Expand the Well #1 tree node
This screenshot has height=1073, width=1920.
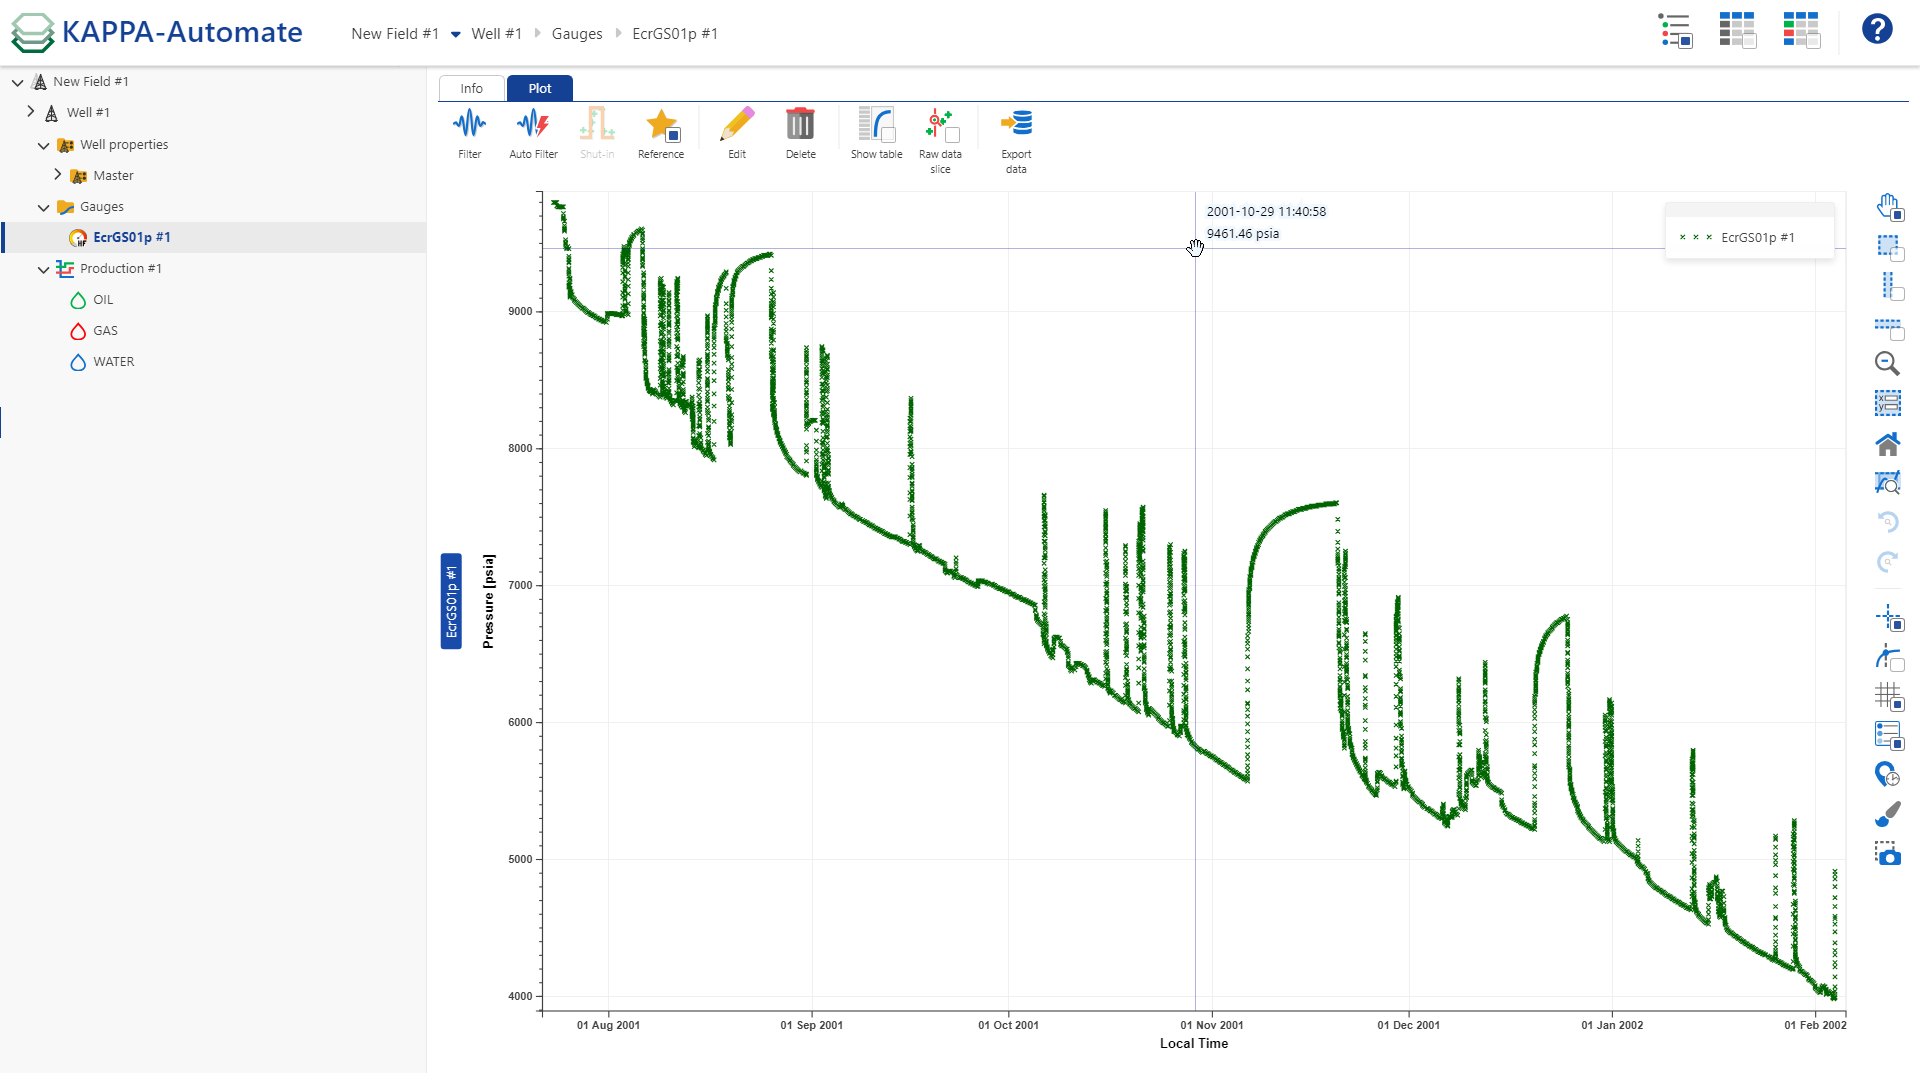coord(31,112)
